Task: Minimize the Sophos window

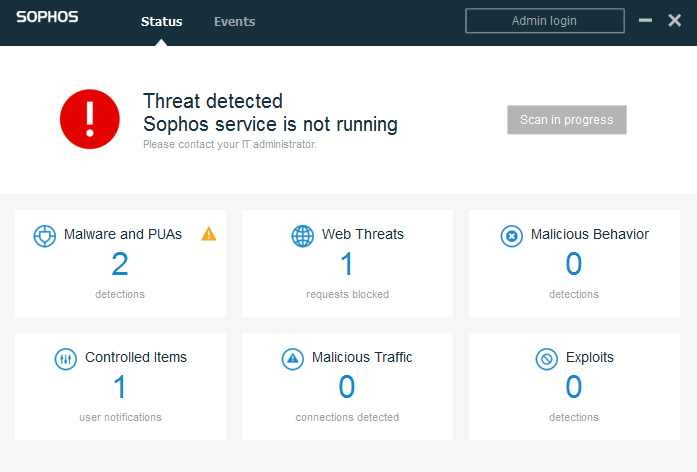Action: pyautogui.click(x=646, y=21)
